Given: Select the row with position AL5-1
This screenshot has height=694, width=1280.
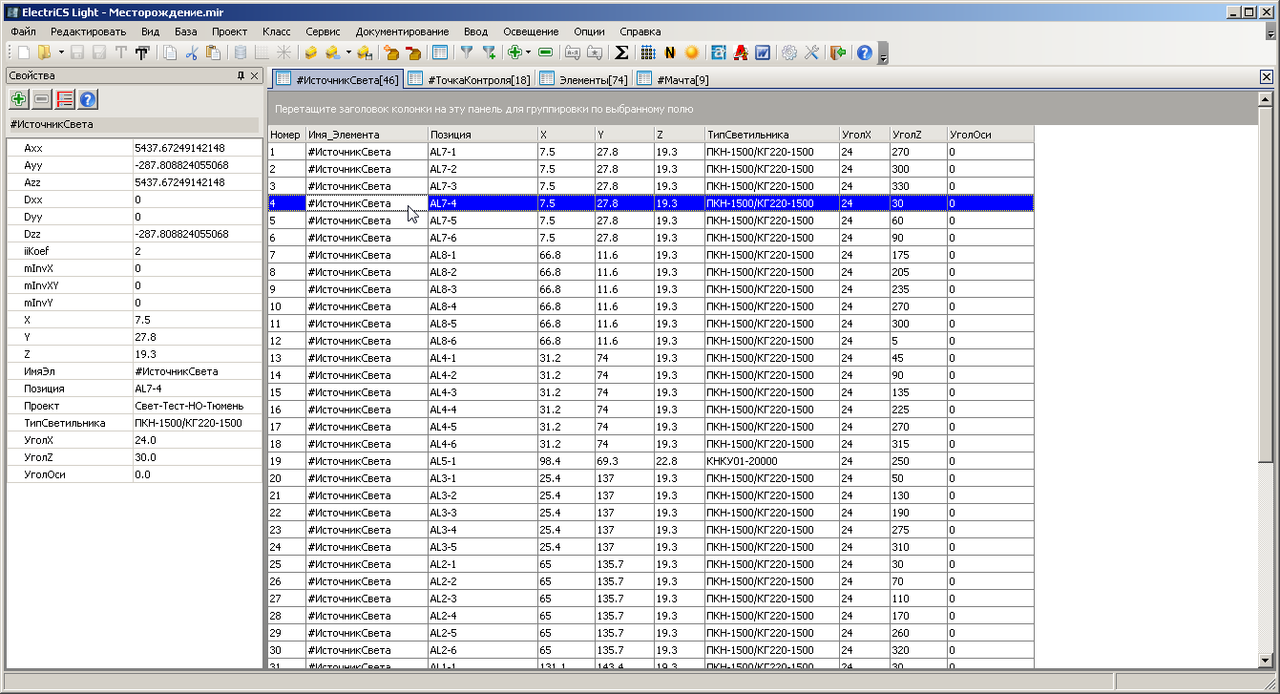Looking at the screenshot, I should 650,461.
